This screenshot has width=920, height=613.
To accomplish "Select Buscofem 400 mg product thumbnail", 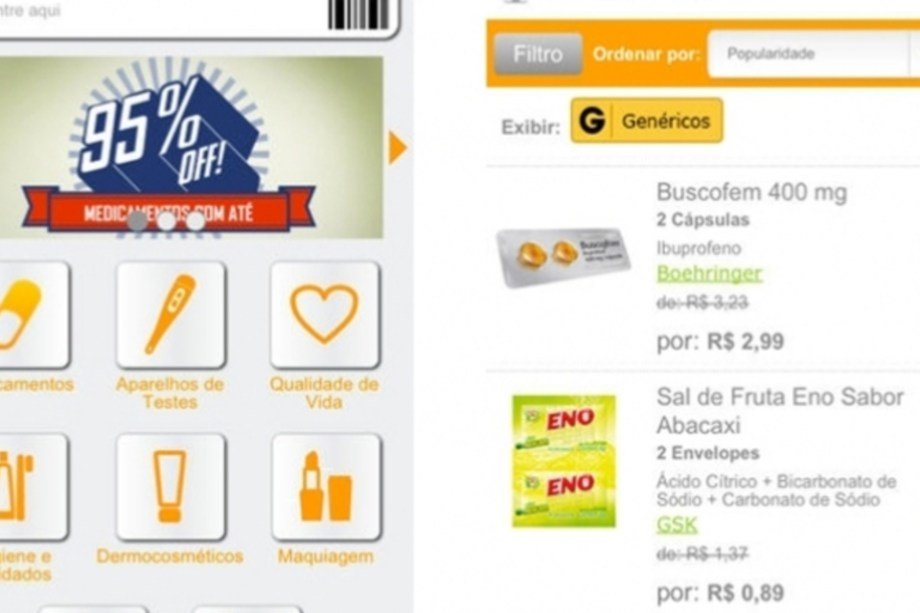I will pos(563,257).
